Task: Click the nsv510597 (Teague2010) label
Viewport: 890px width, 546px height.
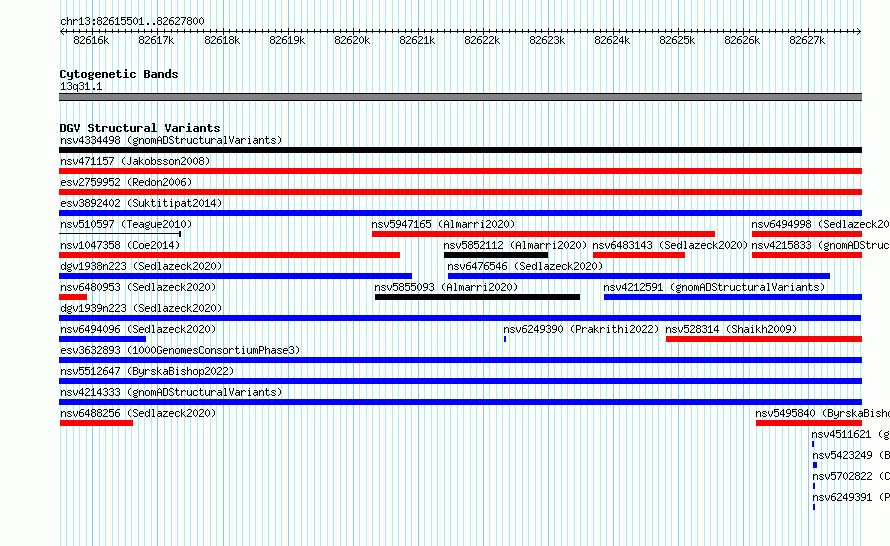Action: point(126,224)
